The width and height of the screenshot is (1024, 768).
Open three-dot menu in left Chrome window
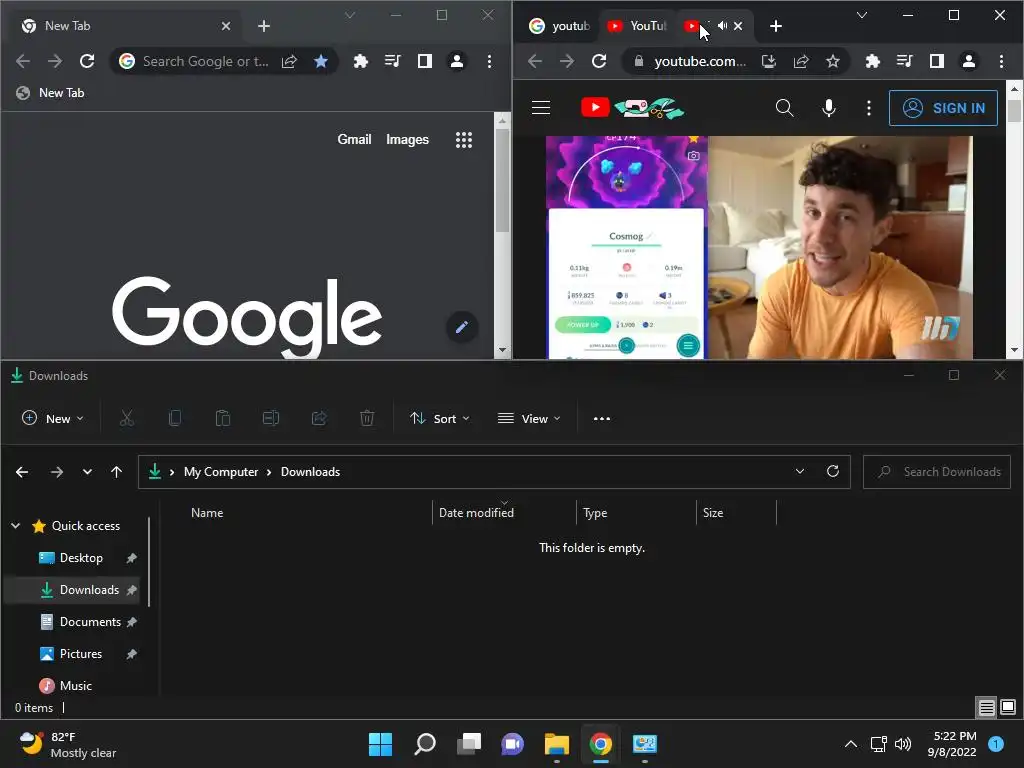[x=489, y=61]
